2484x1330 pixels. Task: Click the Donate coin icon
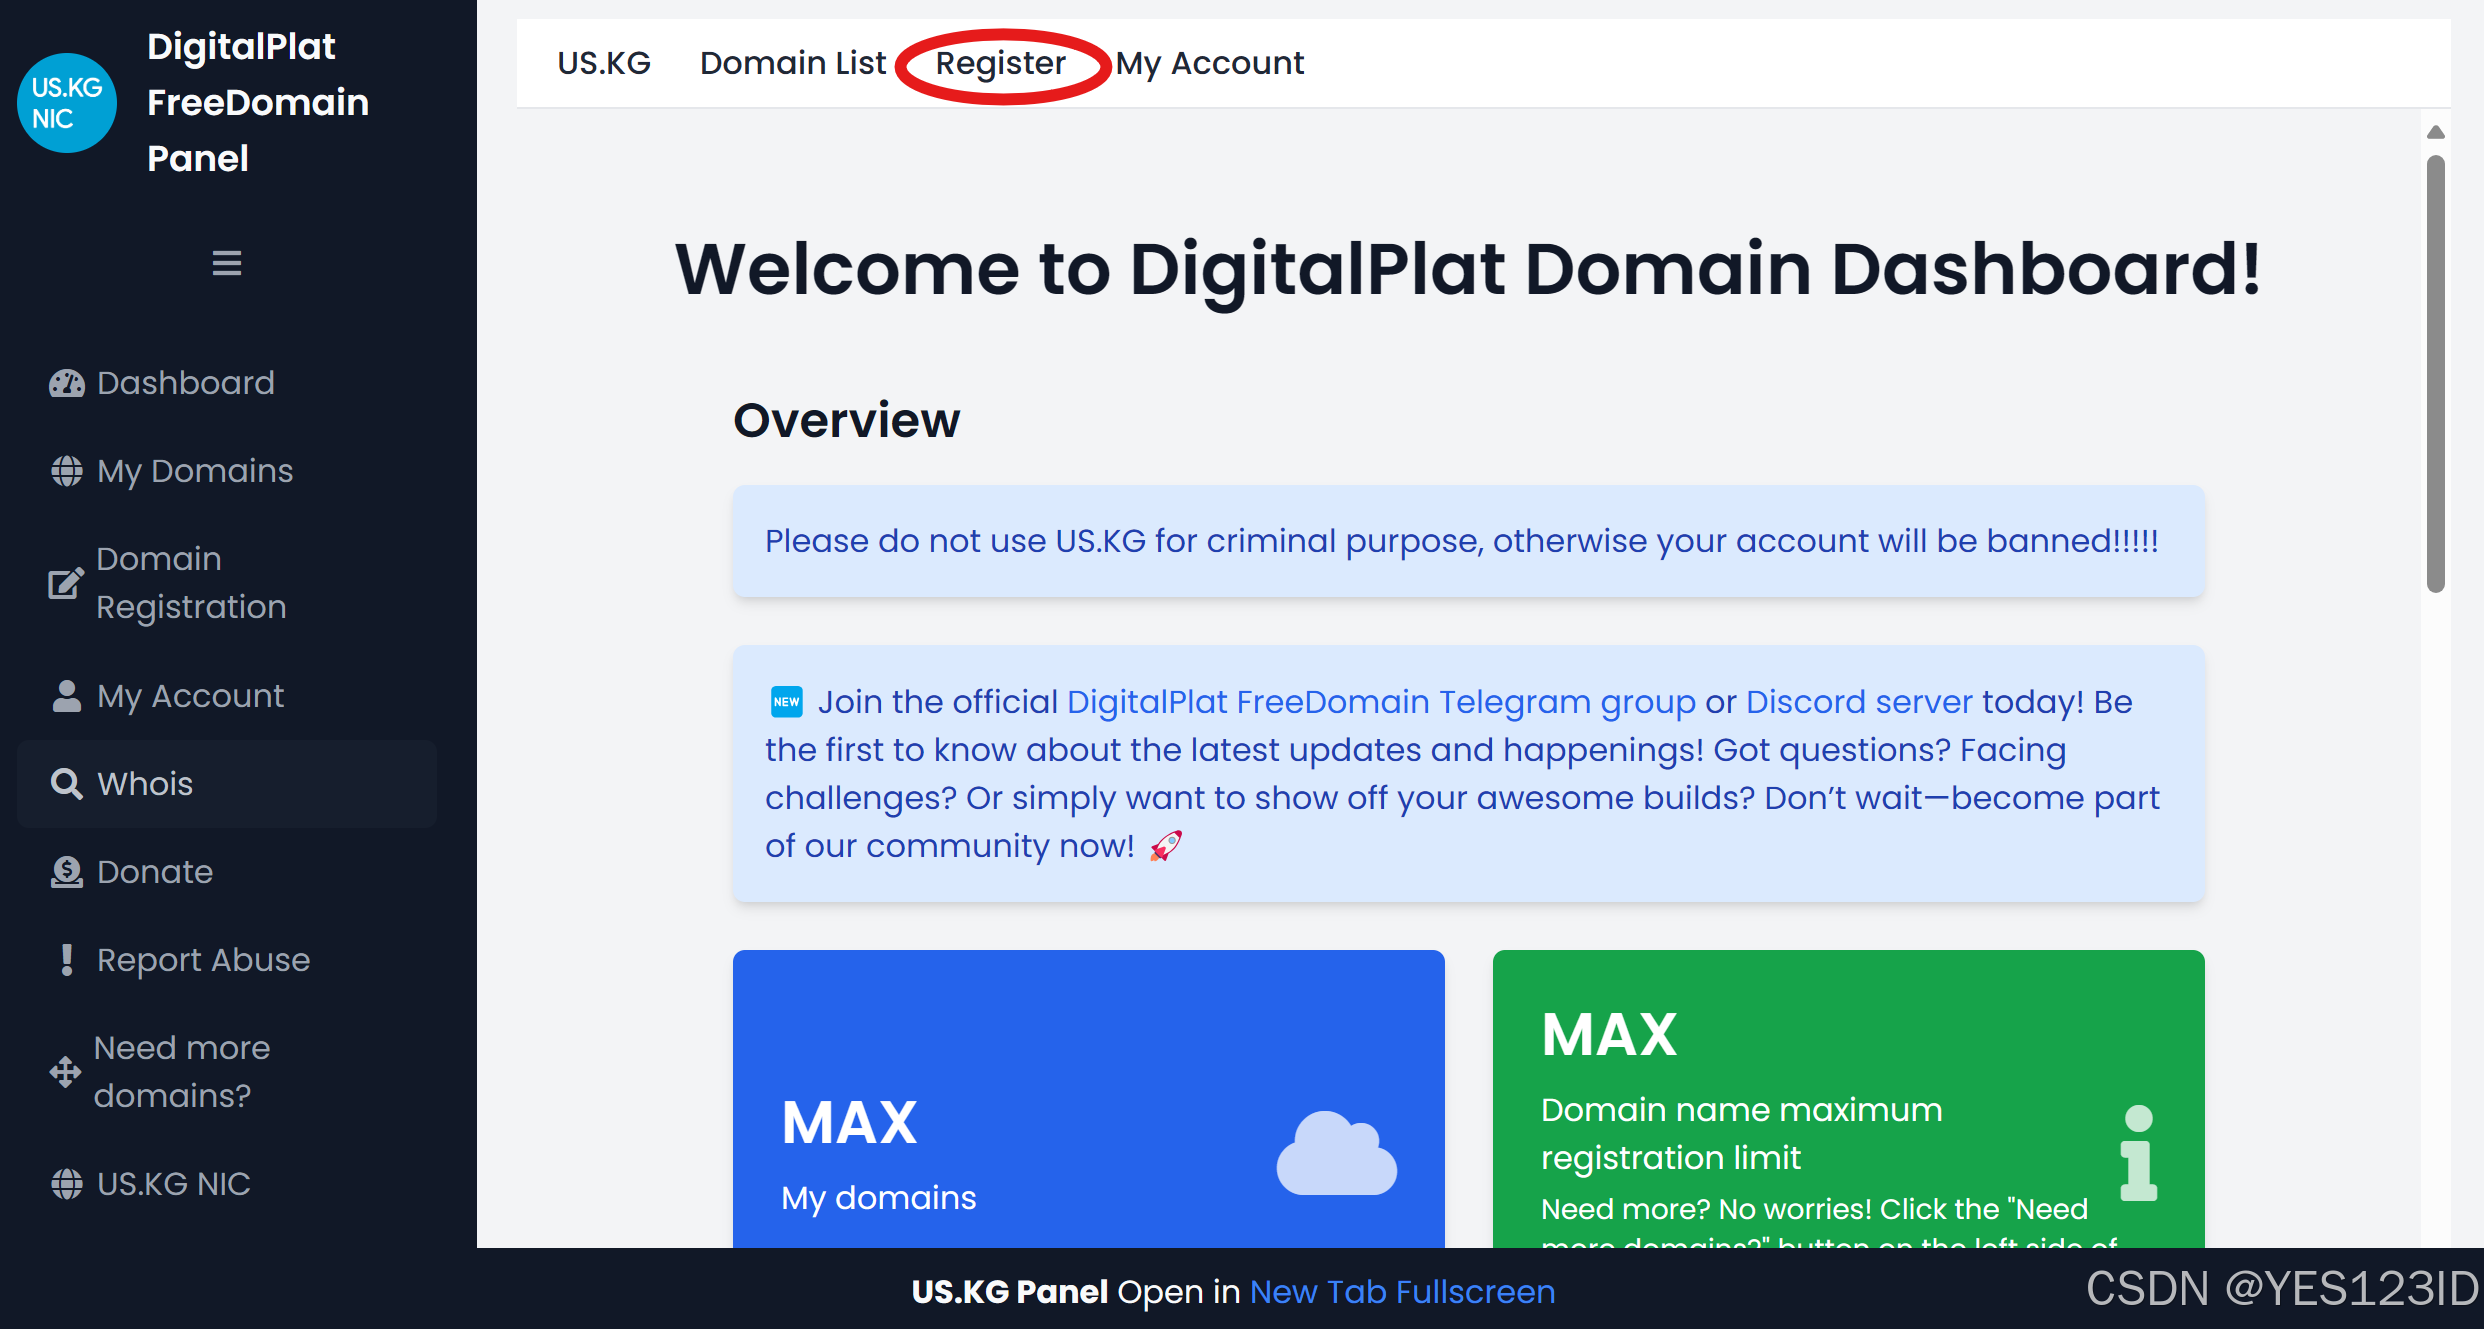67,872
